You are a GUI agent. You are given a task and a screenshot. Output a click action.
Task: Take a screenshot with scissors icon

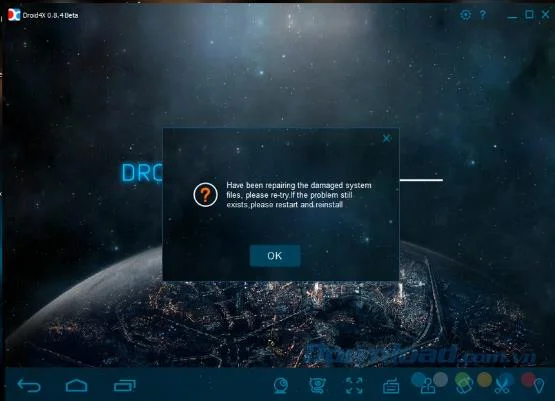point(502,385)
